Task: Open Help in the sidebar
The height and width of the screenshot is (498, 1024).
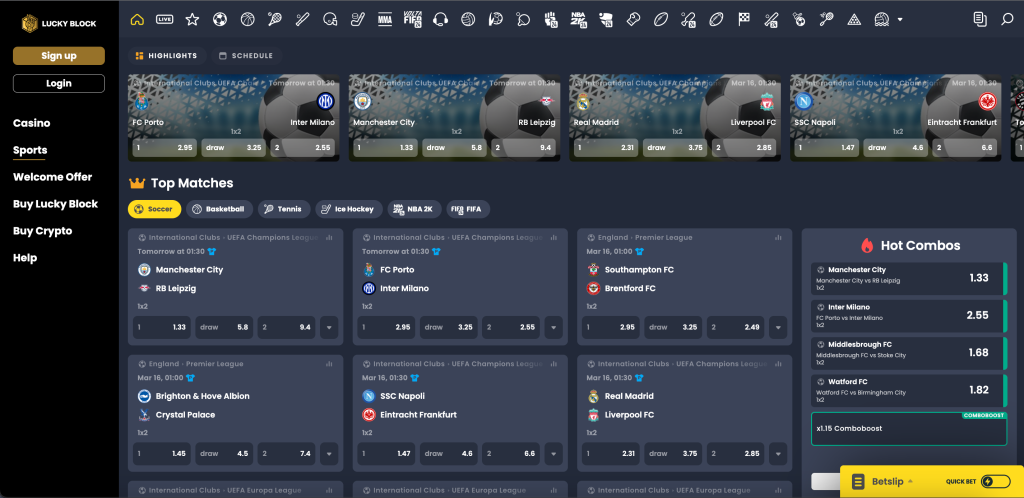Action: click(25, 258)
